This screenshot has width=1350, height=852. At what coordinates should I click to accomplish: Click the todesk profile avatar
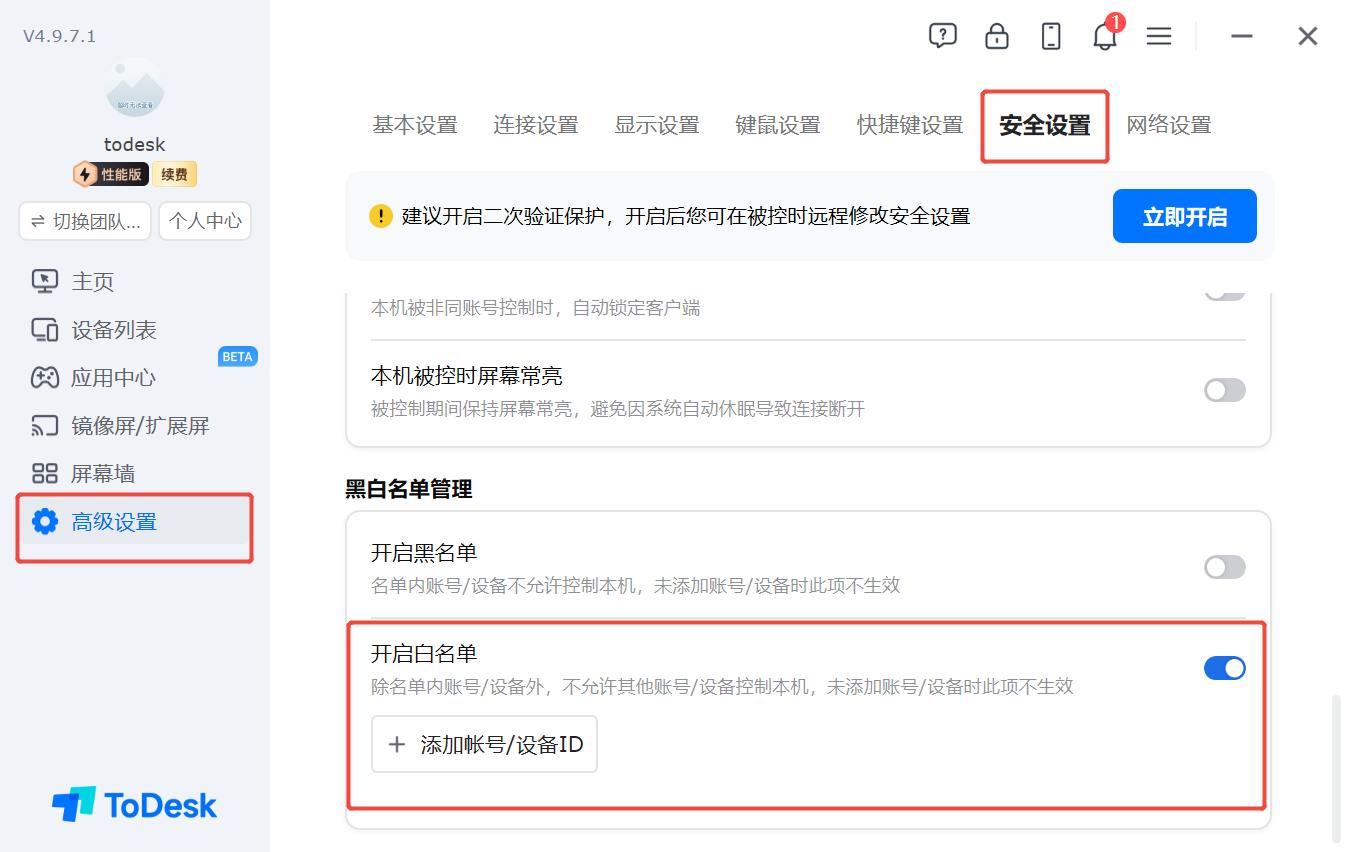135,87
